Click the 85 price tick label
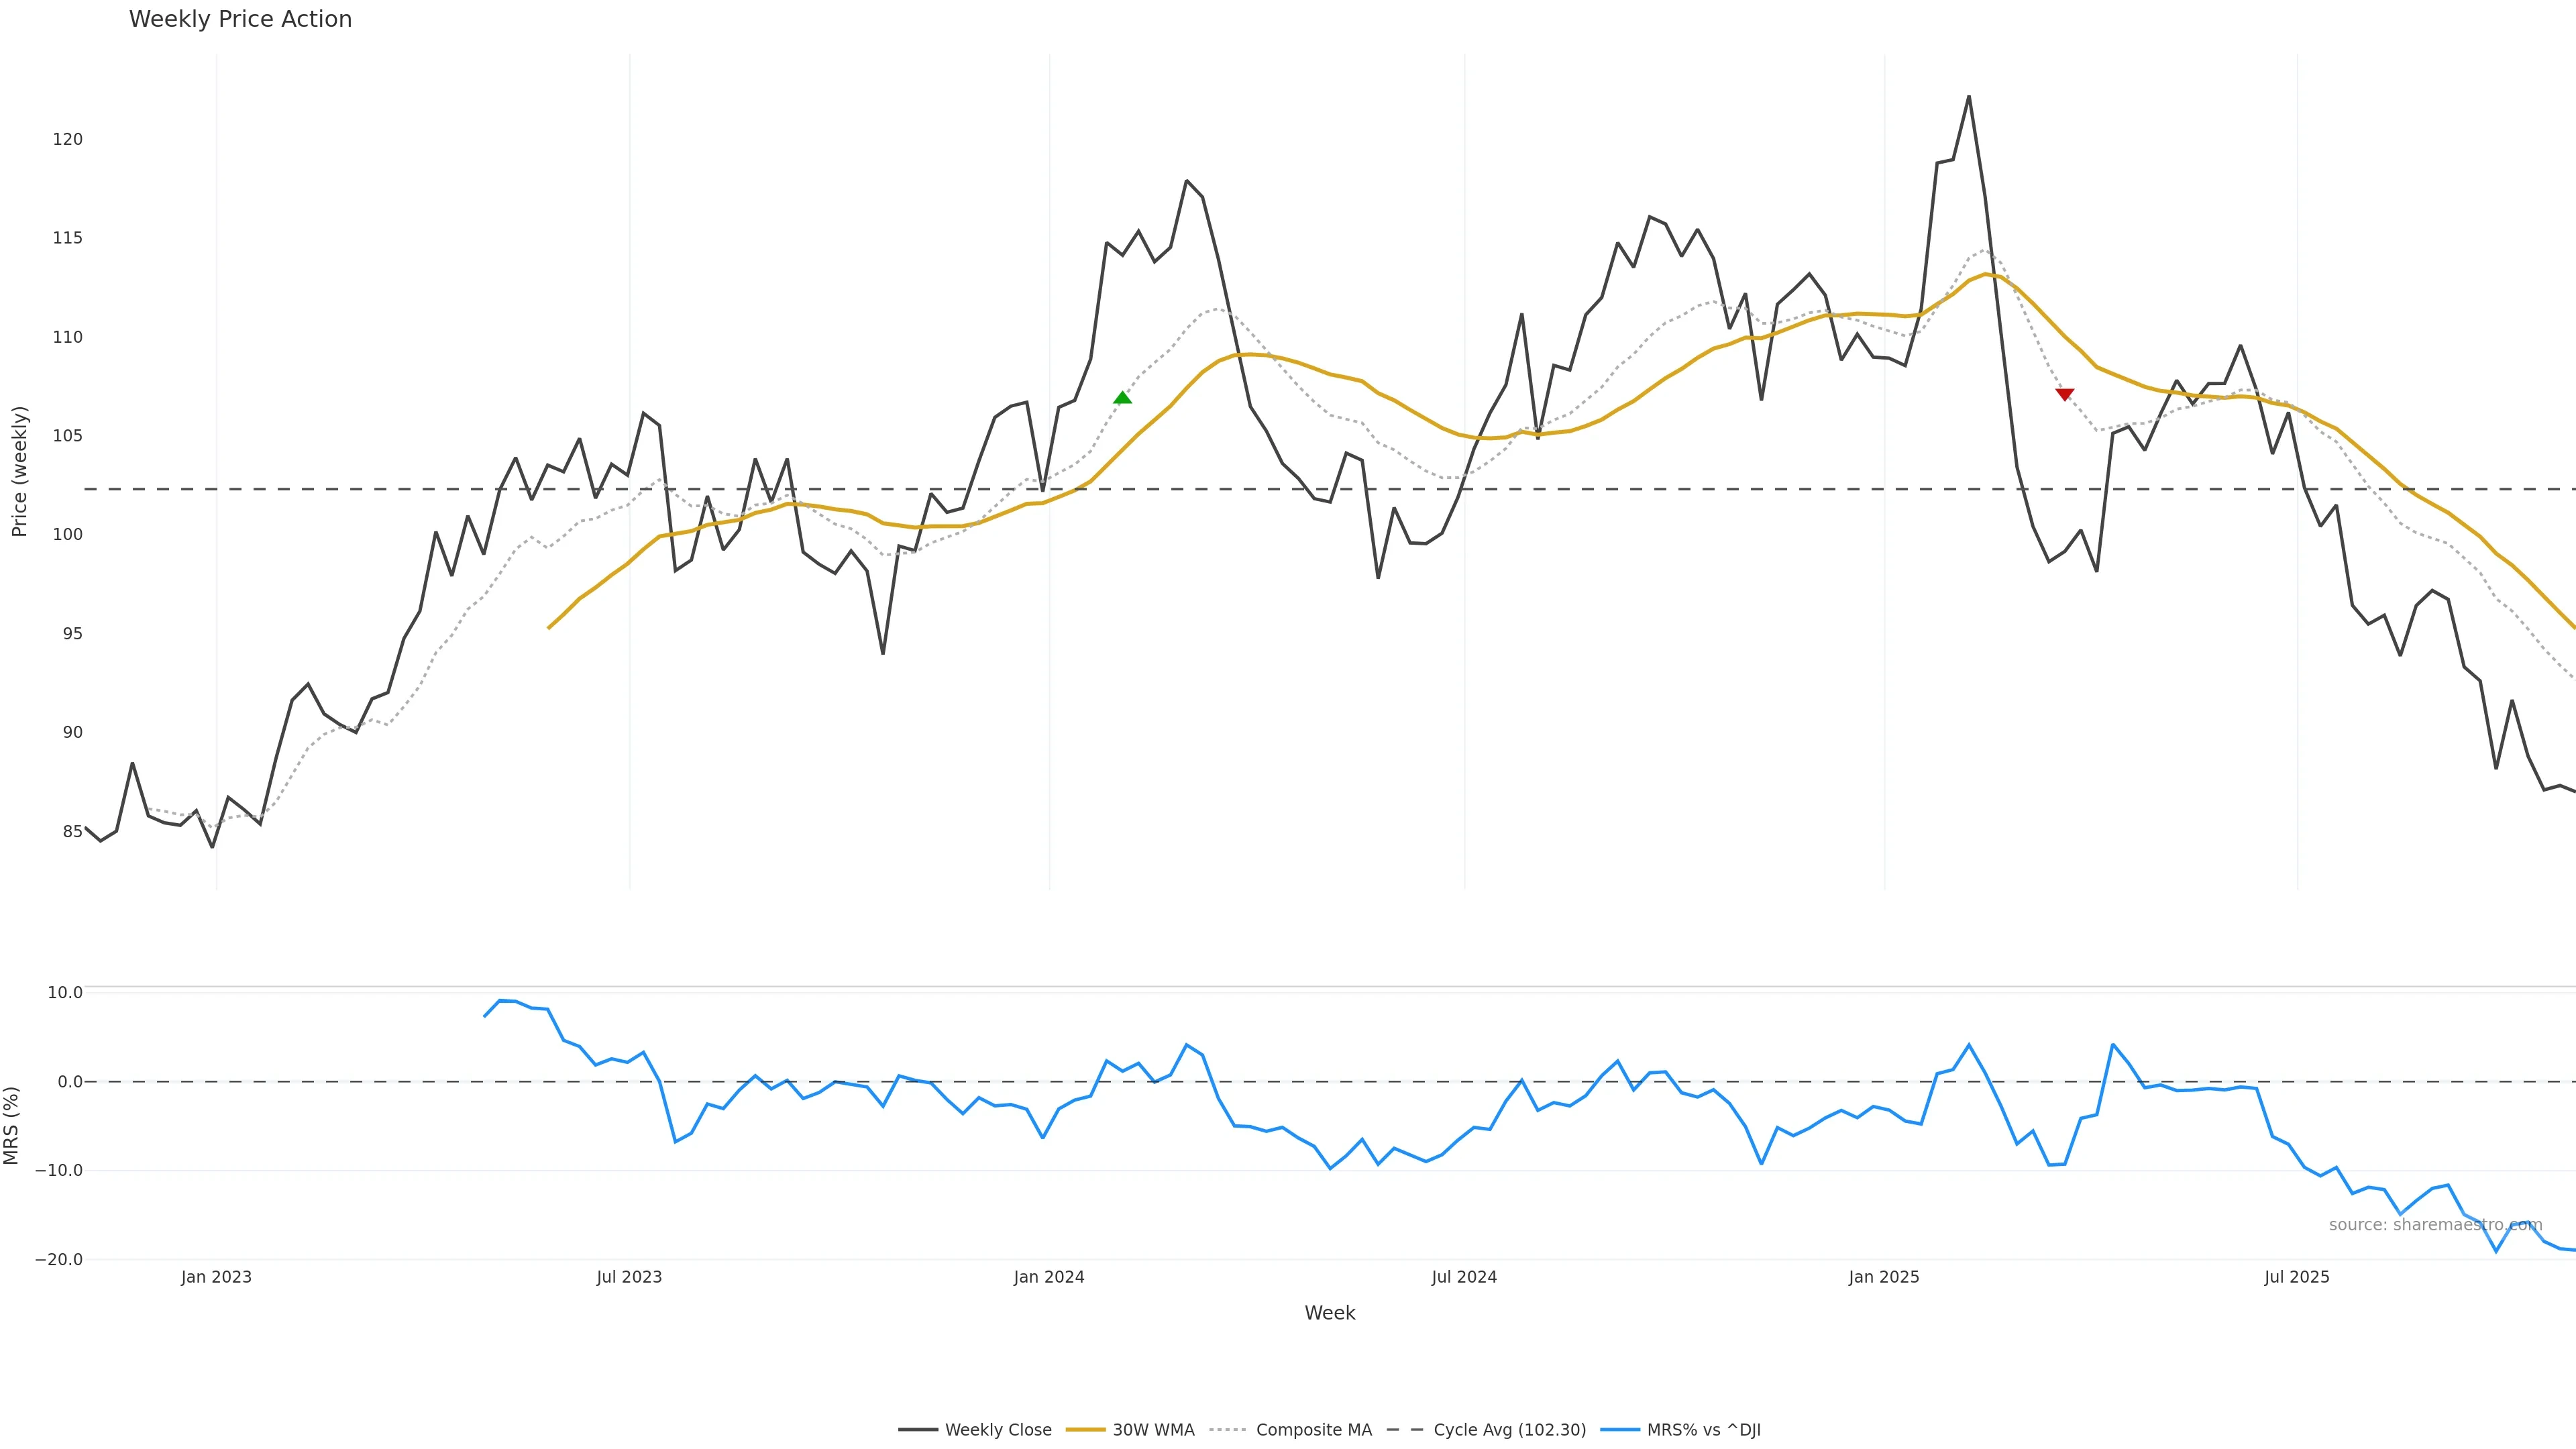 coord(73,831)
